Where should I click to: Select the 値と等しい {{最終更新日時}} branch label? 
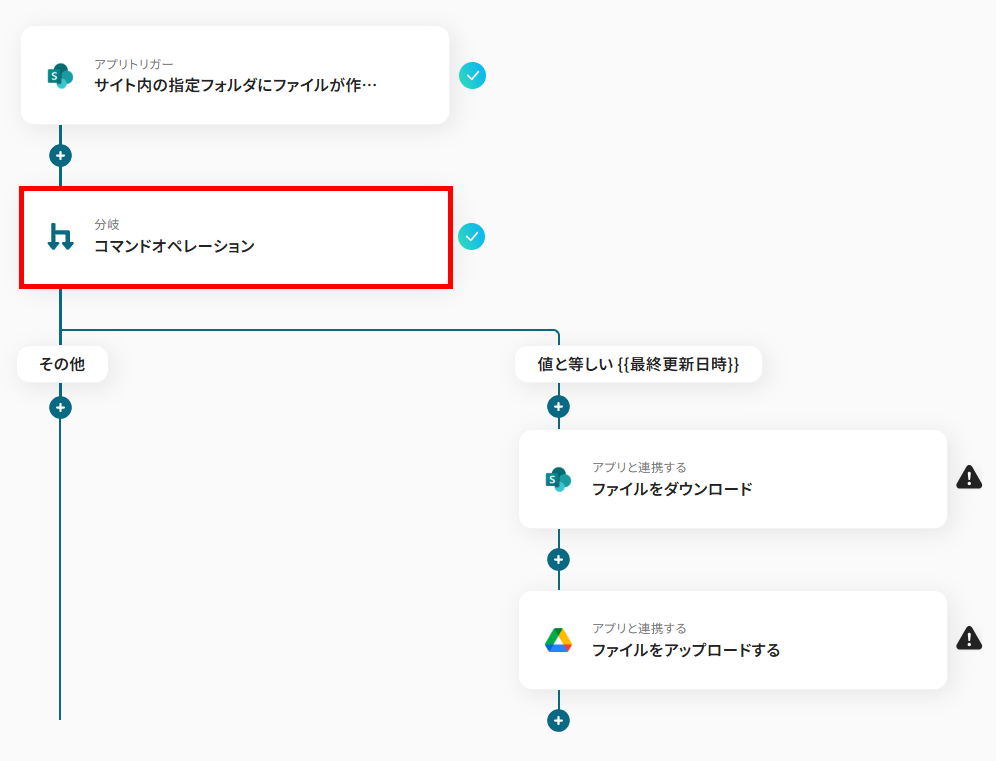click(638, 364)
